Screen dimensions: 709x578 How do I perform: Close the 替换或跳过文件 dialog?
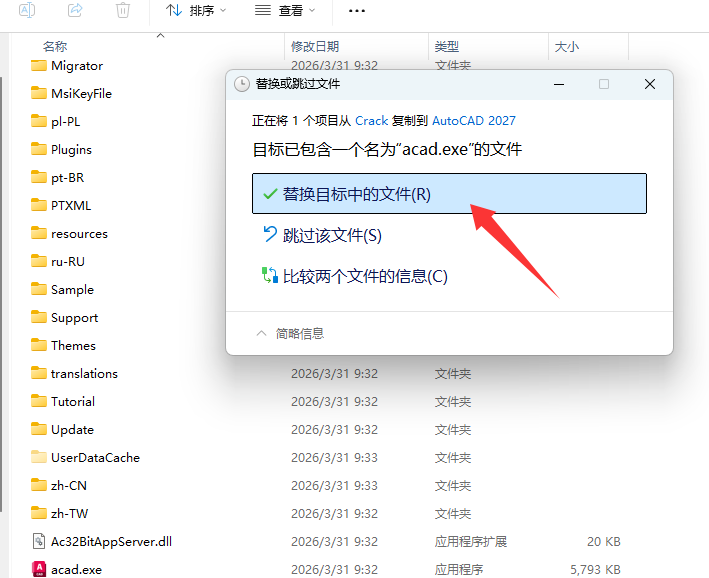pos(650,84)
